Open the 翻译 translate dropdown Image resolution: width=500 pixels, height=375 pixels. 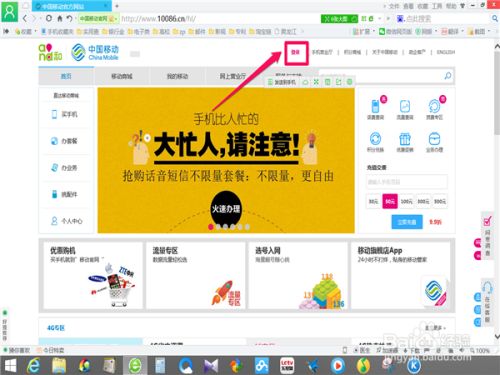[x=452, y=31]
